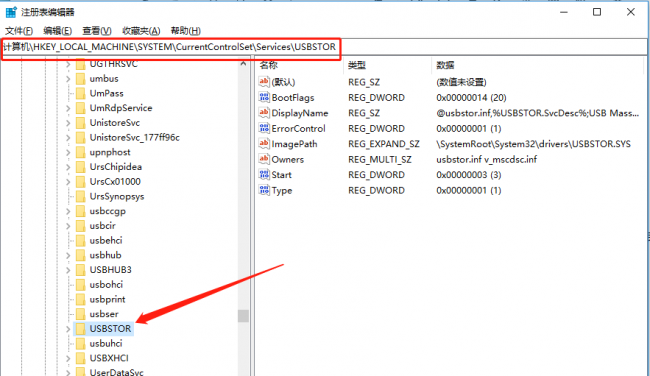The width and height of the screenshot is (650, 376).
Task: Expand the UnistoreSvc key
Action: coord(68,123)
